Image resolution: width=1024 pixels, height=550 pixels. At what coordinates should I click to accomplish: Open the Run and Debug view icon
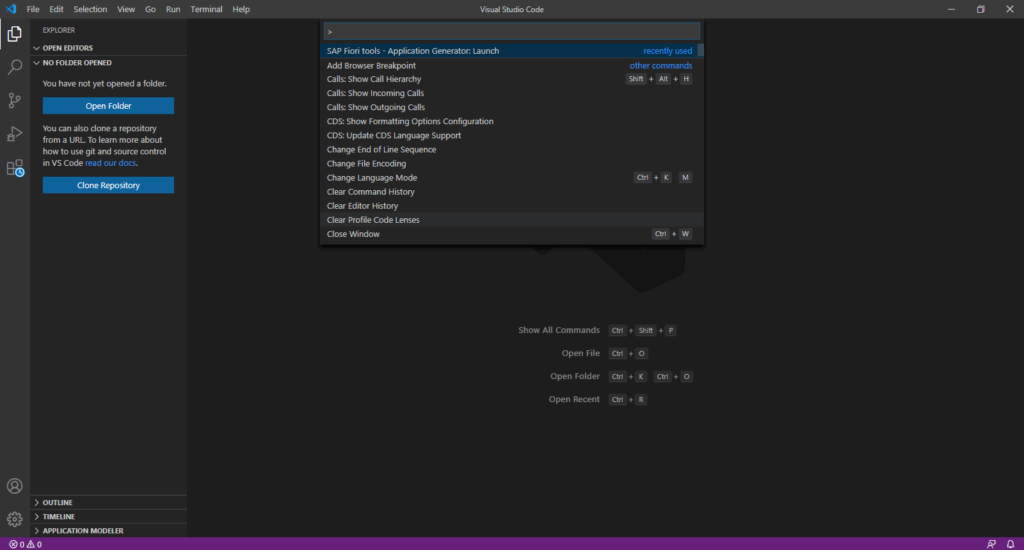(x=14, y=134)
